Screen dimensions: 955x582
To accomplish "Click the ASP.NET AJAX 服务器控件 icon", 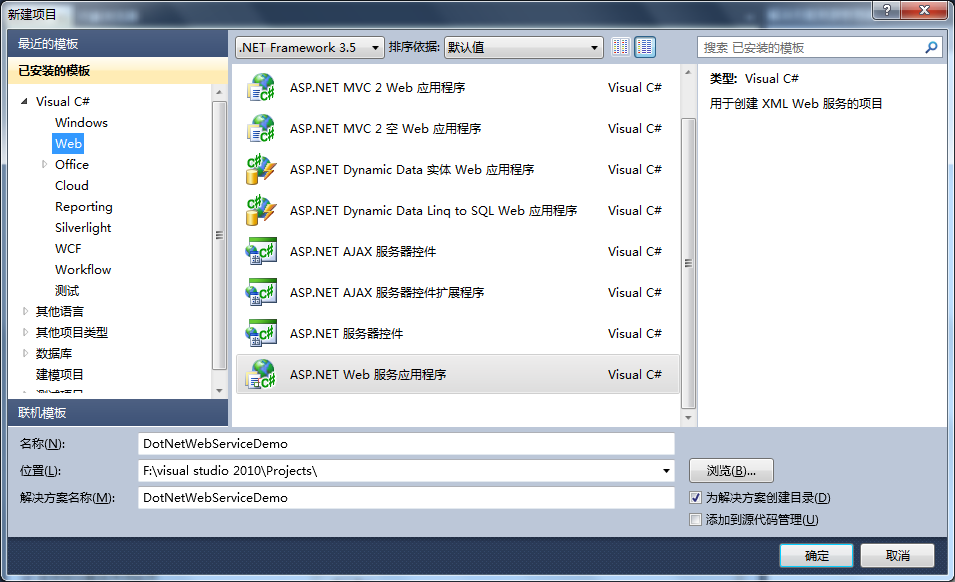I will 261,251.
